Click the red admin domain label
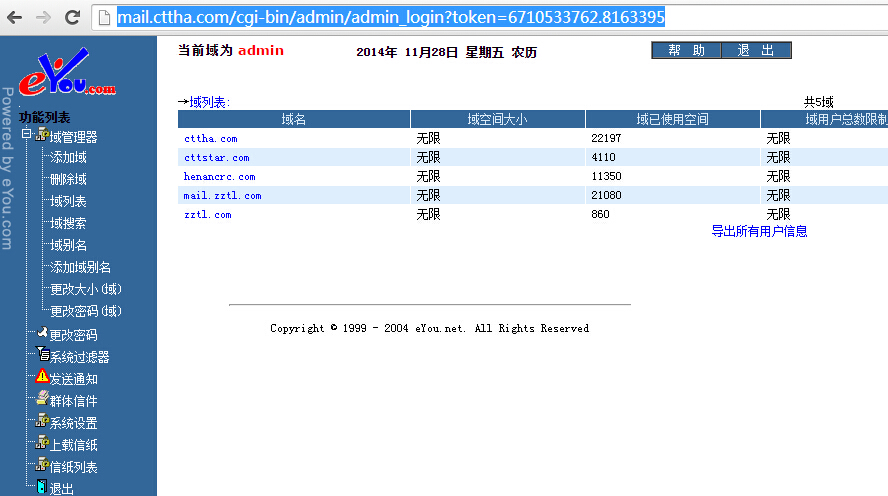The width and height of the screenshot is (888, 496). (261, 50)
